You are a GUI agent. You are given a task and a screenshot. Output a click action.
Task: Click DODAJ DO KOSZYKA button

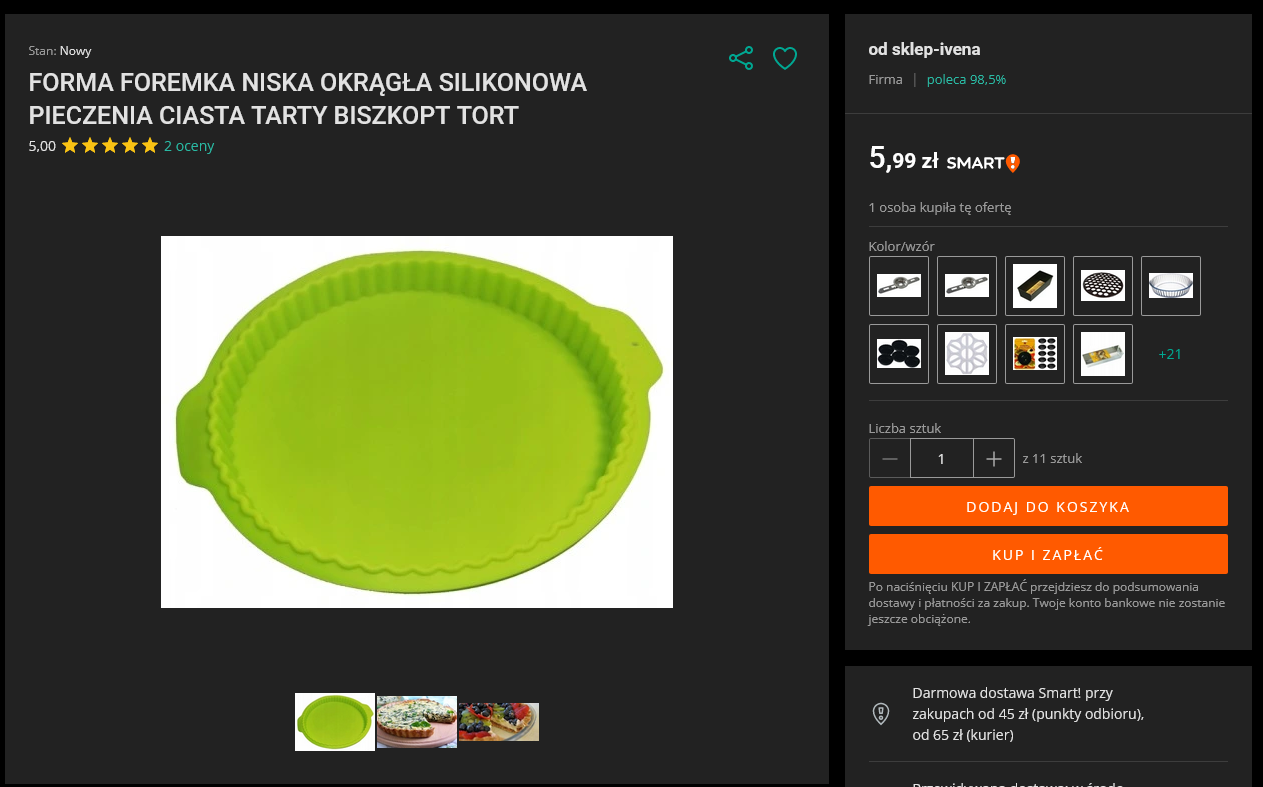coord(1048,506)
